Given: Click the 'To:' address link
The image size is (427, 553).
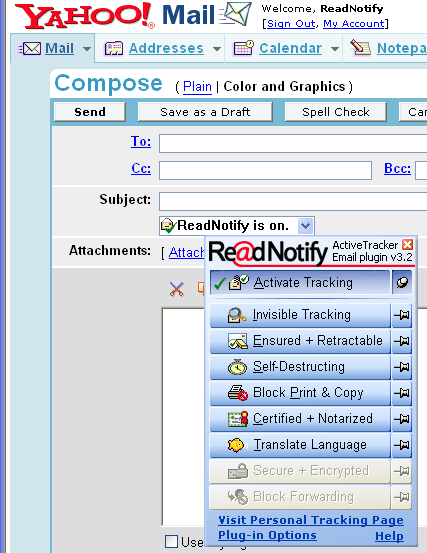Looking at the screenshot, I should (141, 141).
